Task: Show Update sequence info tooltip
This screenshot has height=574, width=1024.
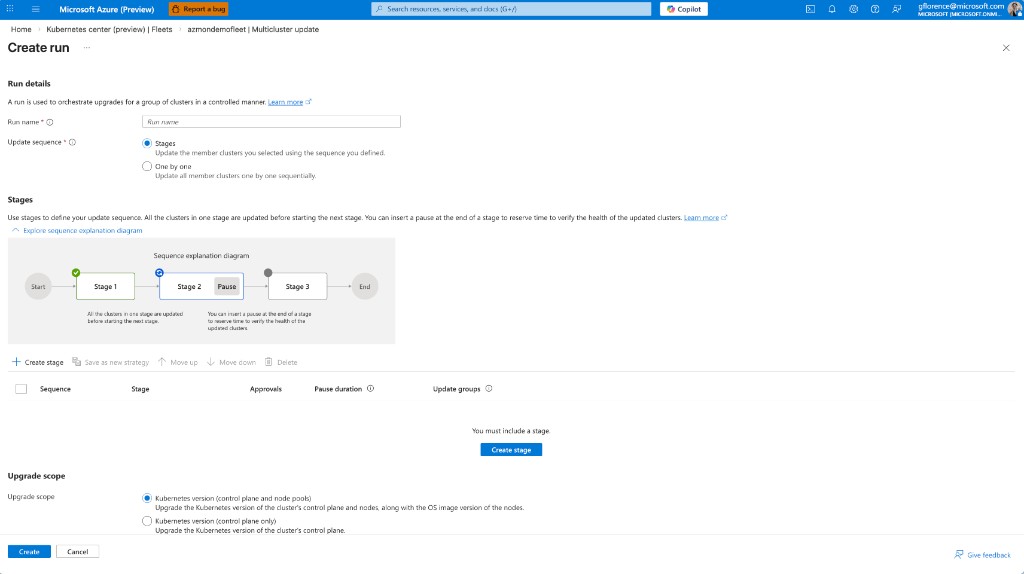Action: coord(72,142)
